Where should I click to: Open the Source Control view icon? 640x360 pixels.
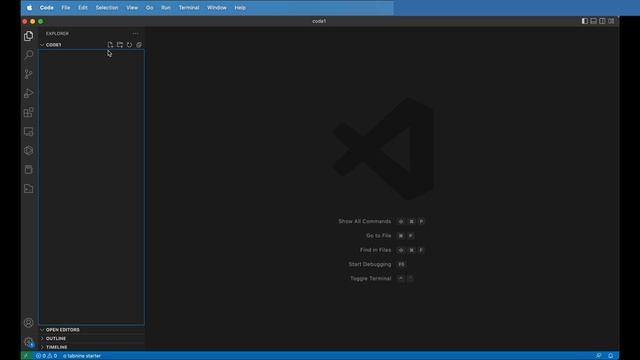(29, 74)
